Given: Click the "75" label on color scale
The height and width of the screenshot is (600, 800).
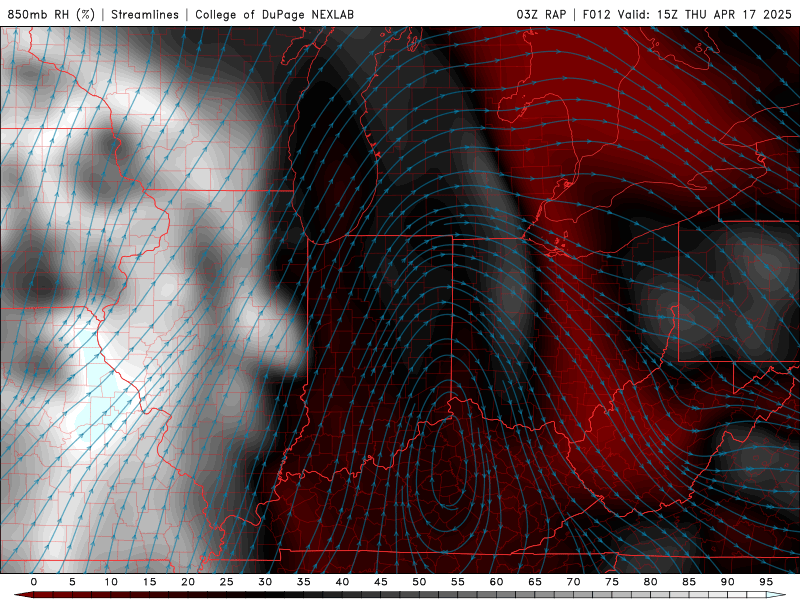Looking at the screenshot, I should (x=612, y=582).
